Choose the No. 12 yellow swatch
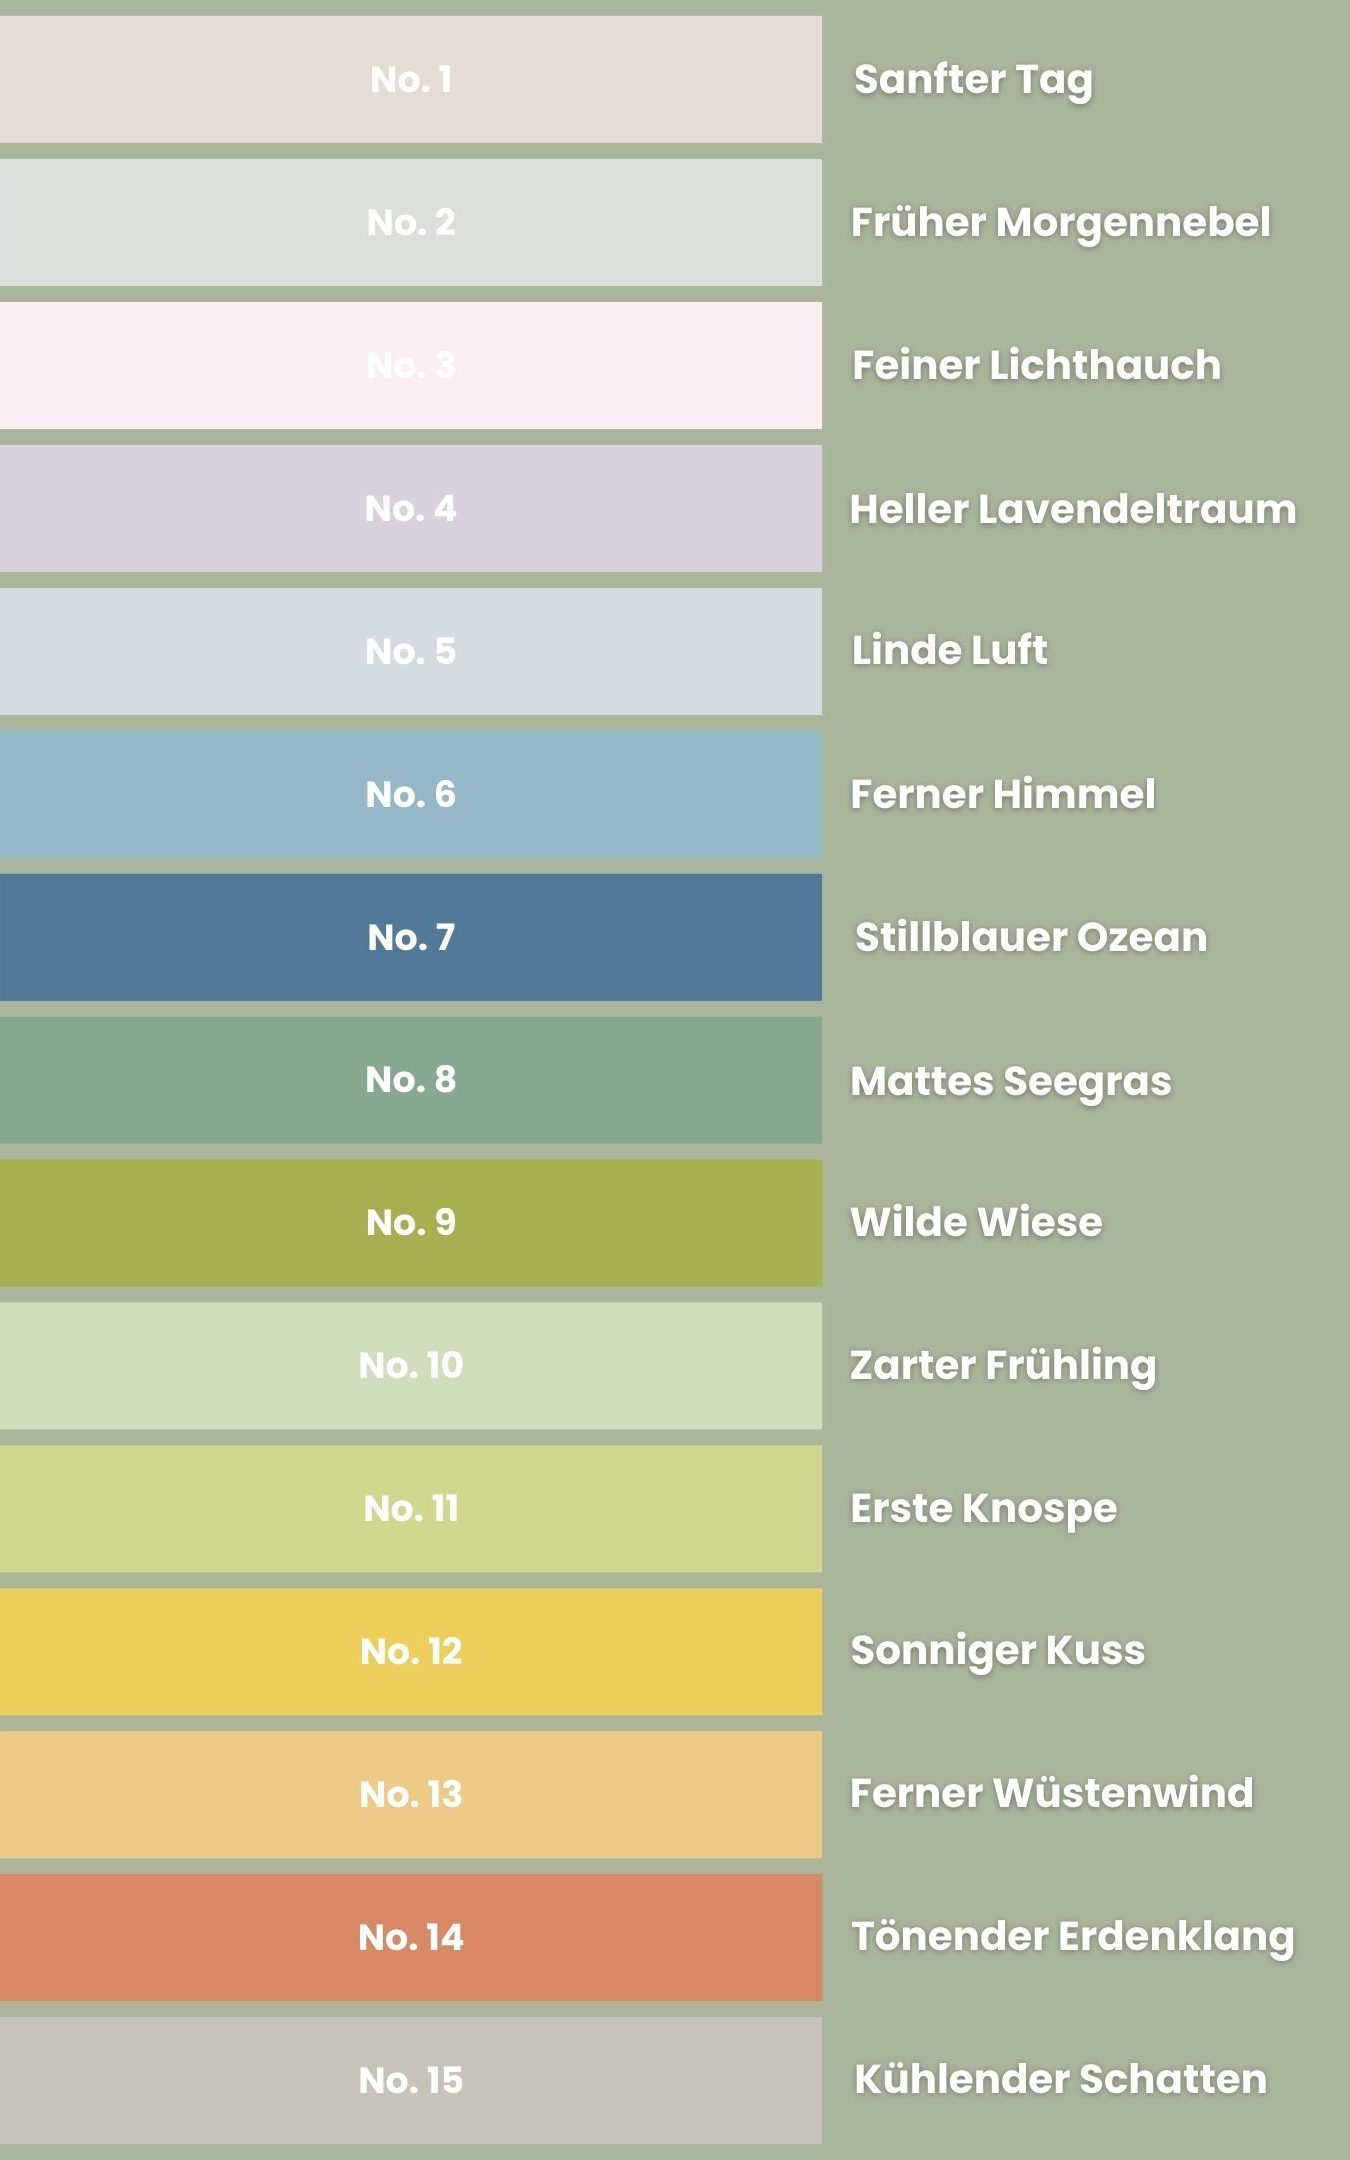Screen dimensions: 1350x2160 coord(410,1651)
